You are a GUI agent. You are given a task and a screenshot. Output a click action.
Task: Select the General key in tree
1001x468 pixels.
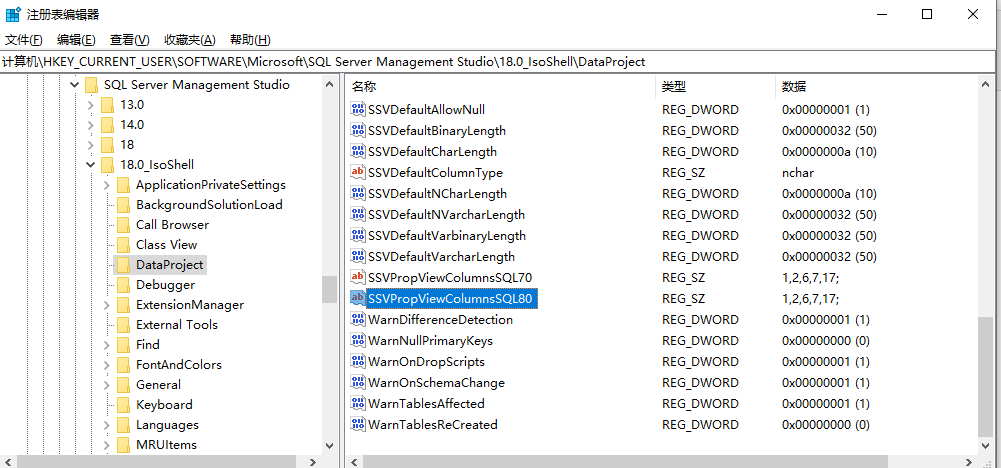pos(158,384)
